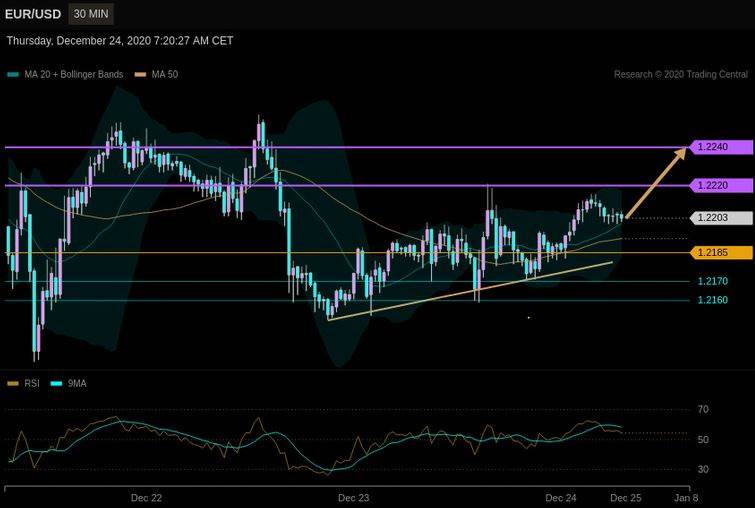
Task: Click the 1.2240 resistance price tag
Action: tap(720, 147)
